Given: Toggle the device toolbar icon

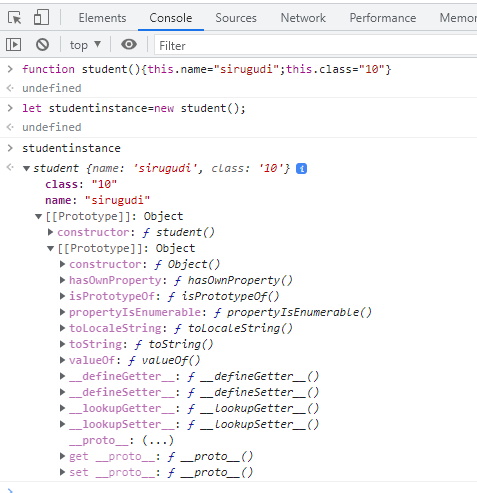Looking at the screenshot, I should click(x=41, y=17).
